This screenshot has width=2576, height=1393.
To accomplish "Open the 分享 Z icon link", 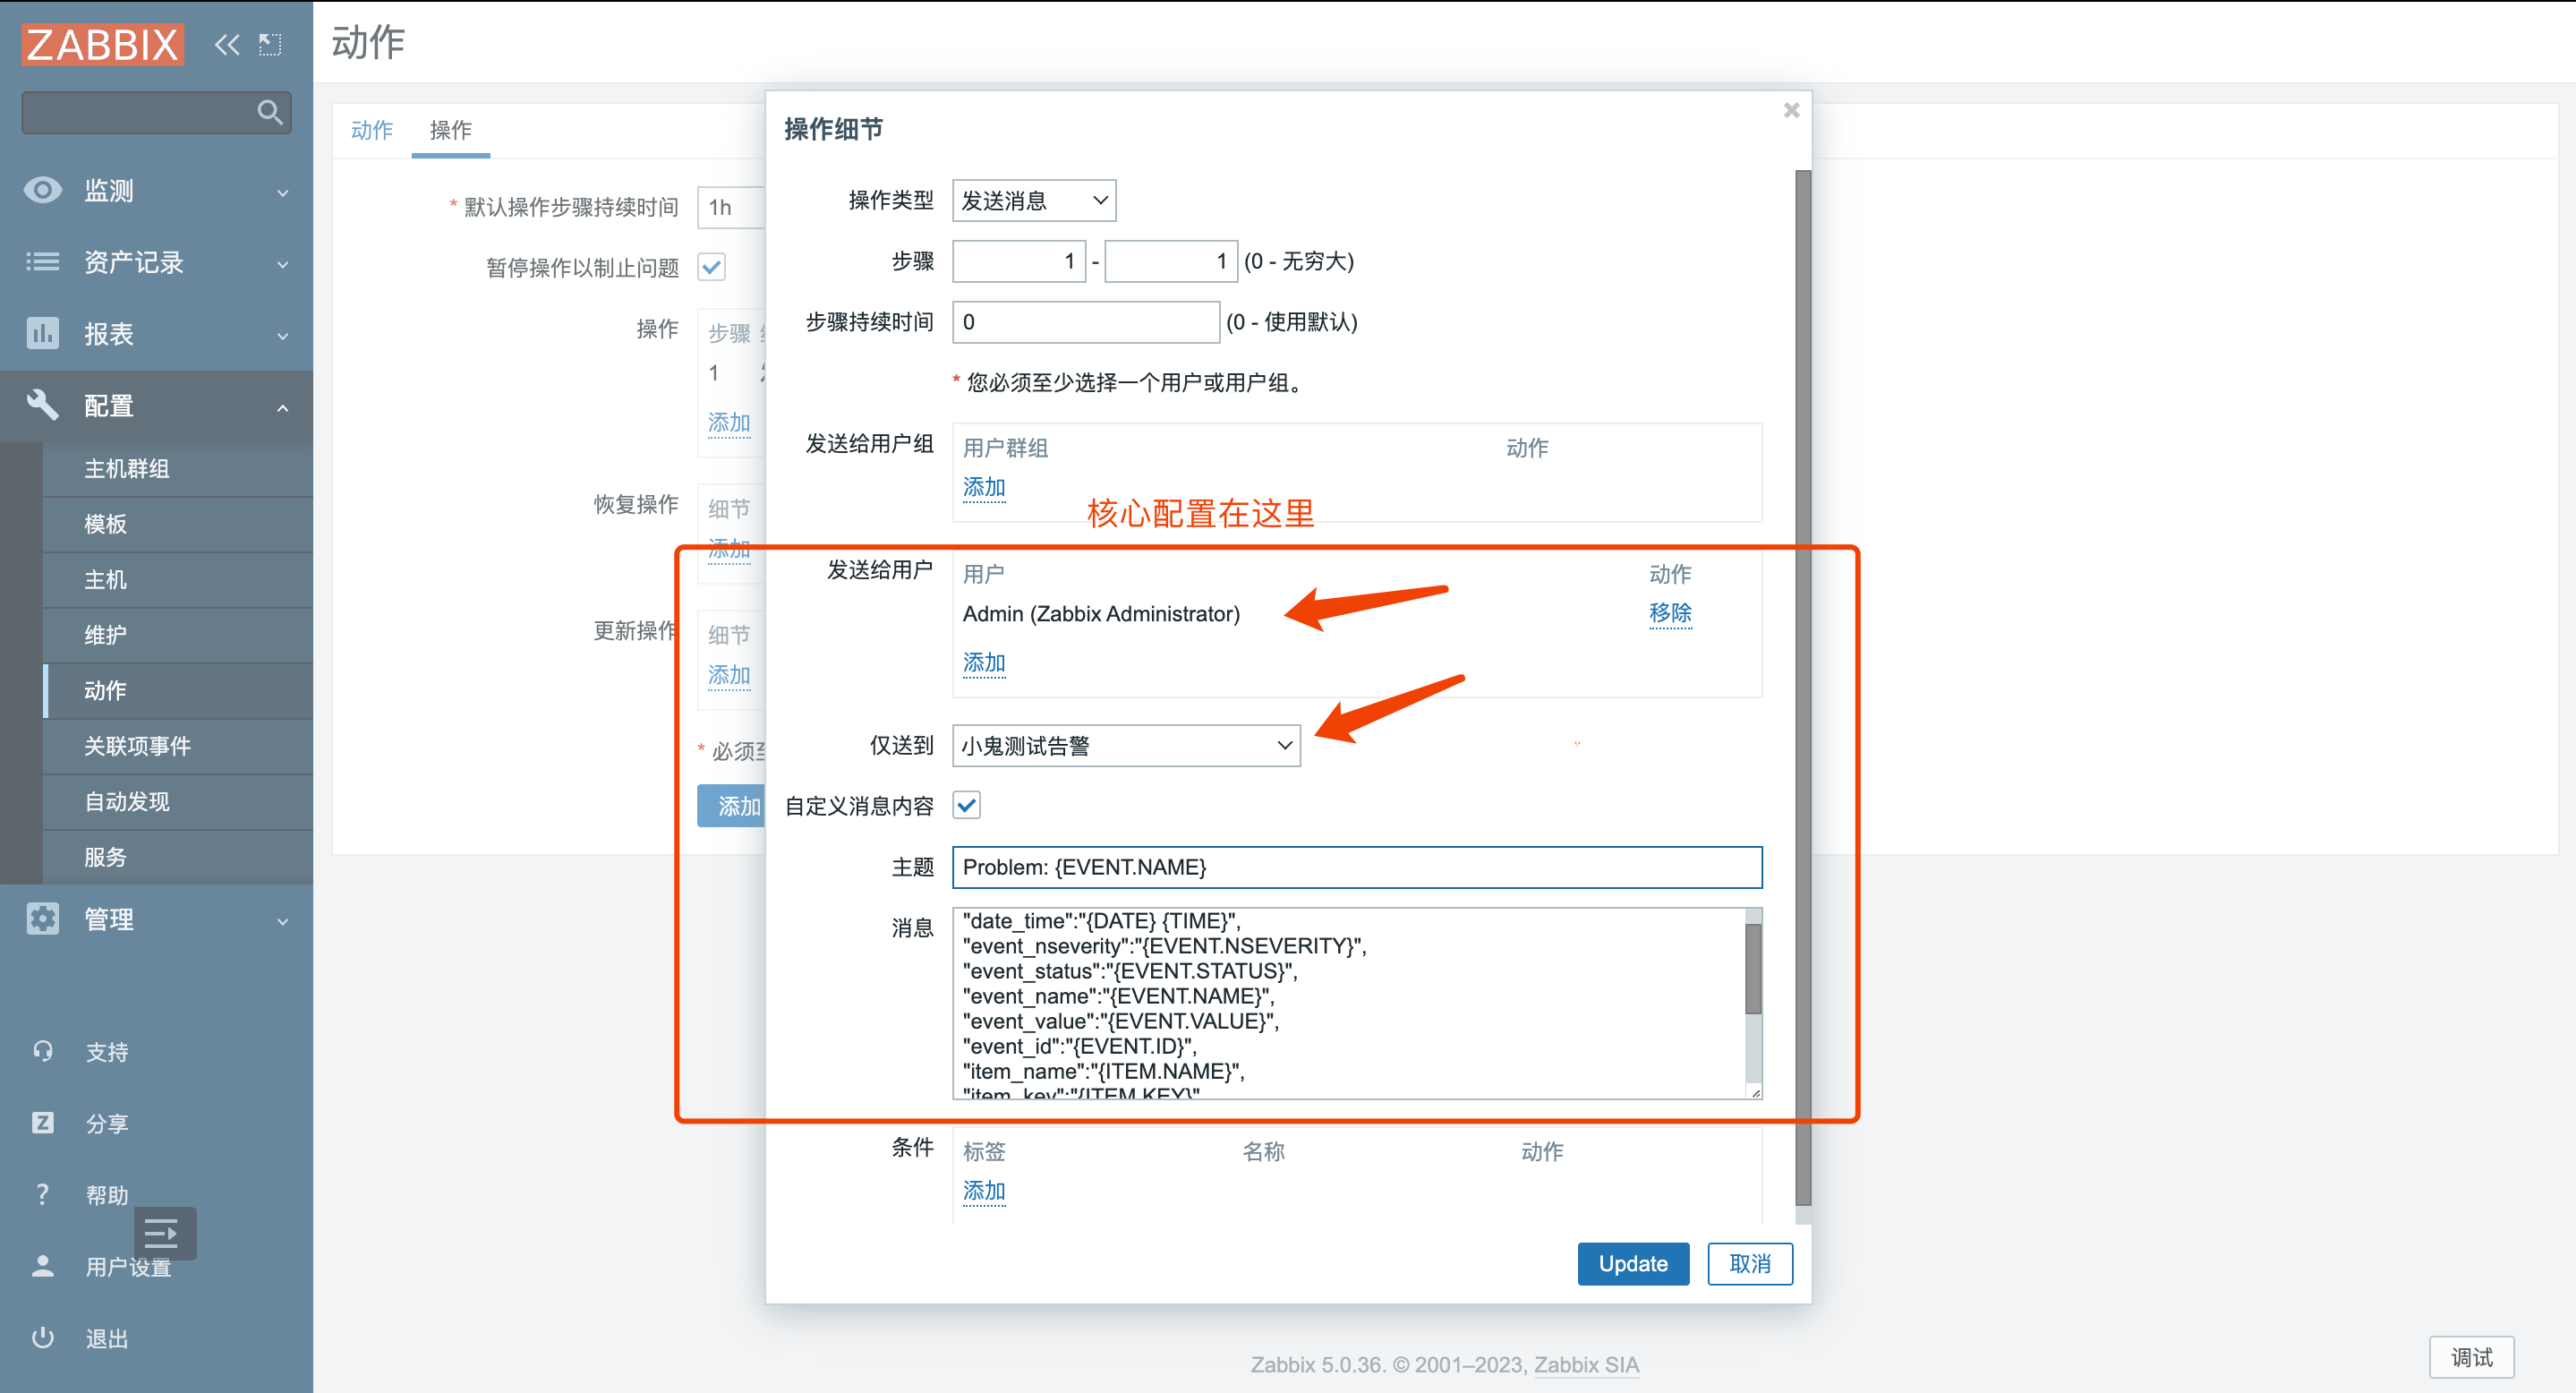I will [43, 1122].
